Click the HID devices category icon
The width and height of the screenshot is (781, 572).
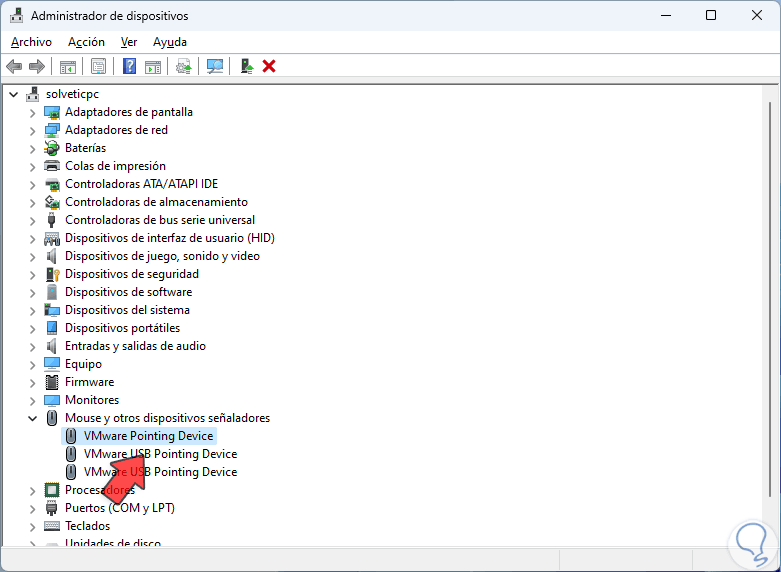point(52,238)
